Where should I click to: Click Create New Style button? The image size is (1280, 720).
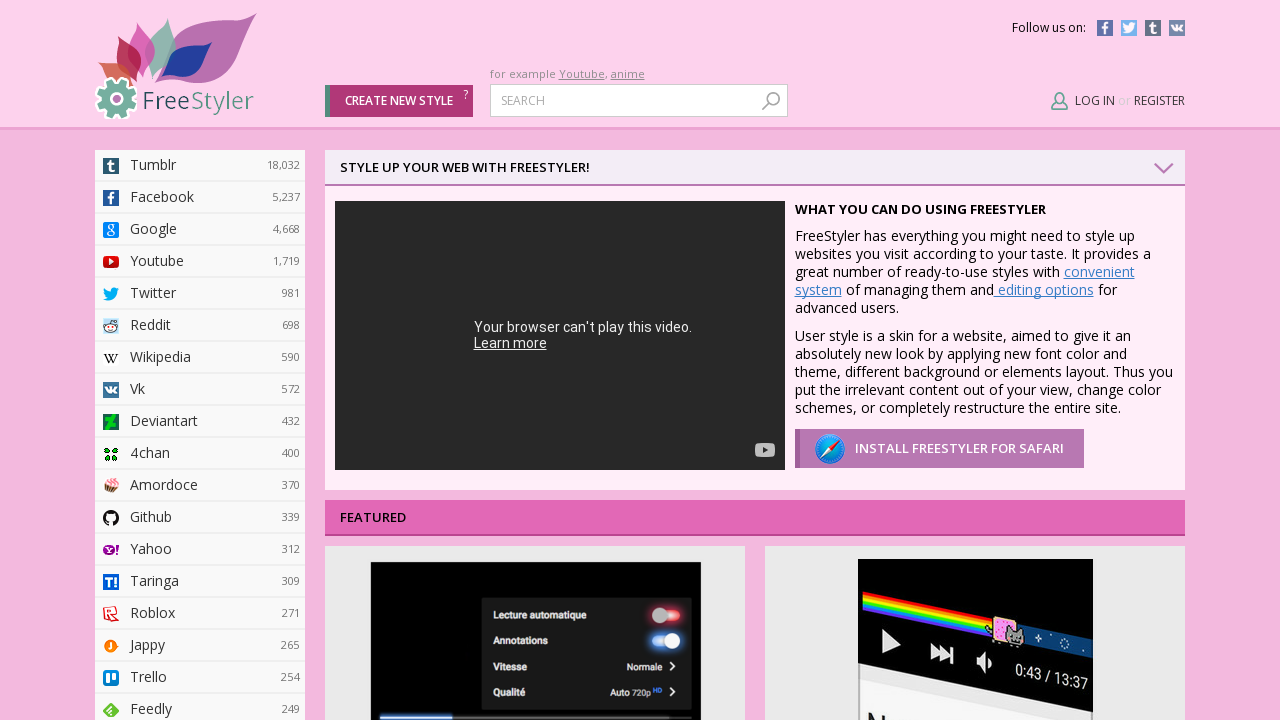point(399,101)
